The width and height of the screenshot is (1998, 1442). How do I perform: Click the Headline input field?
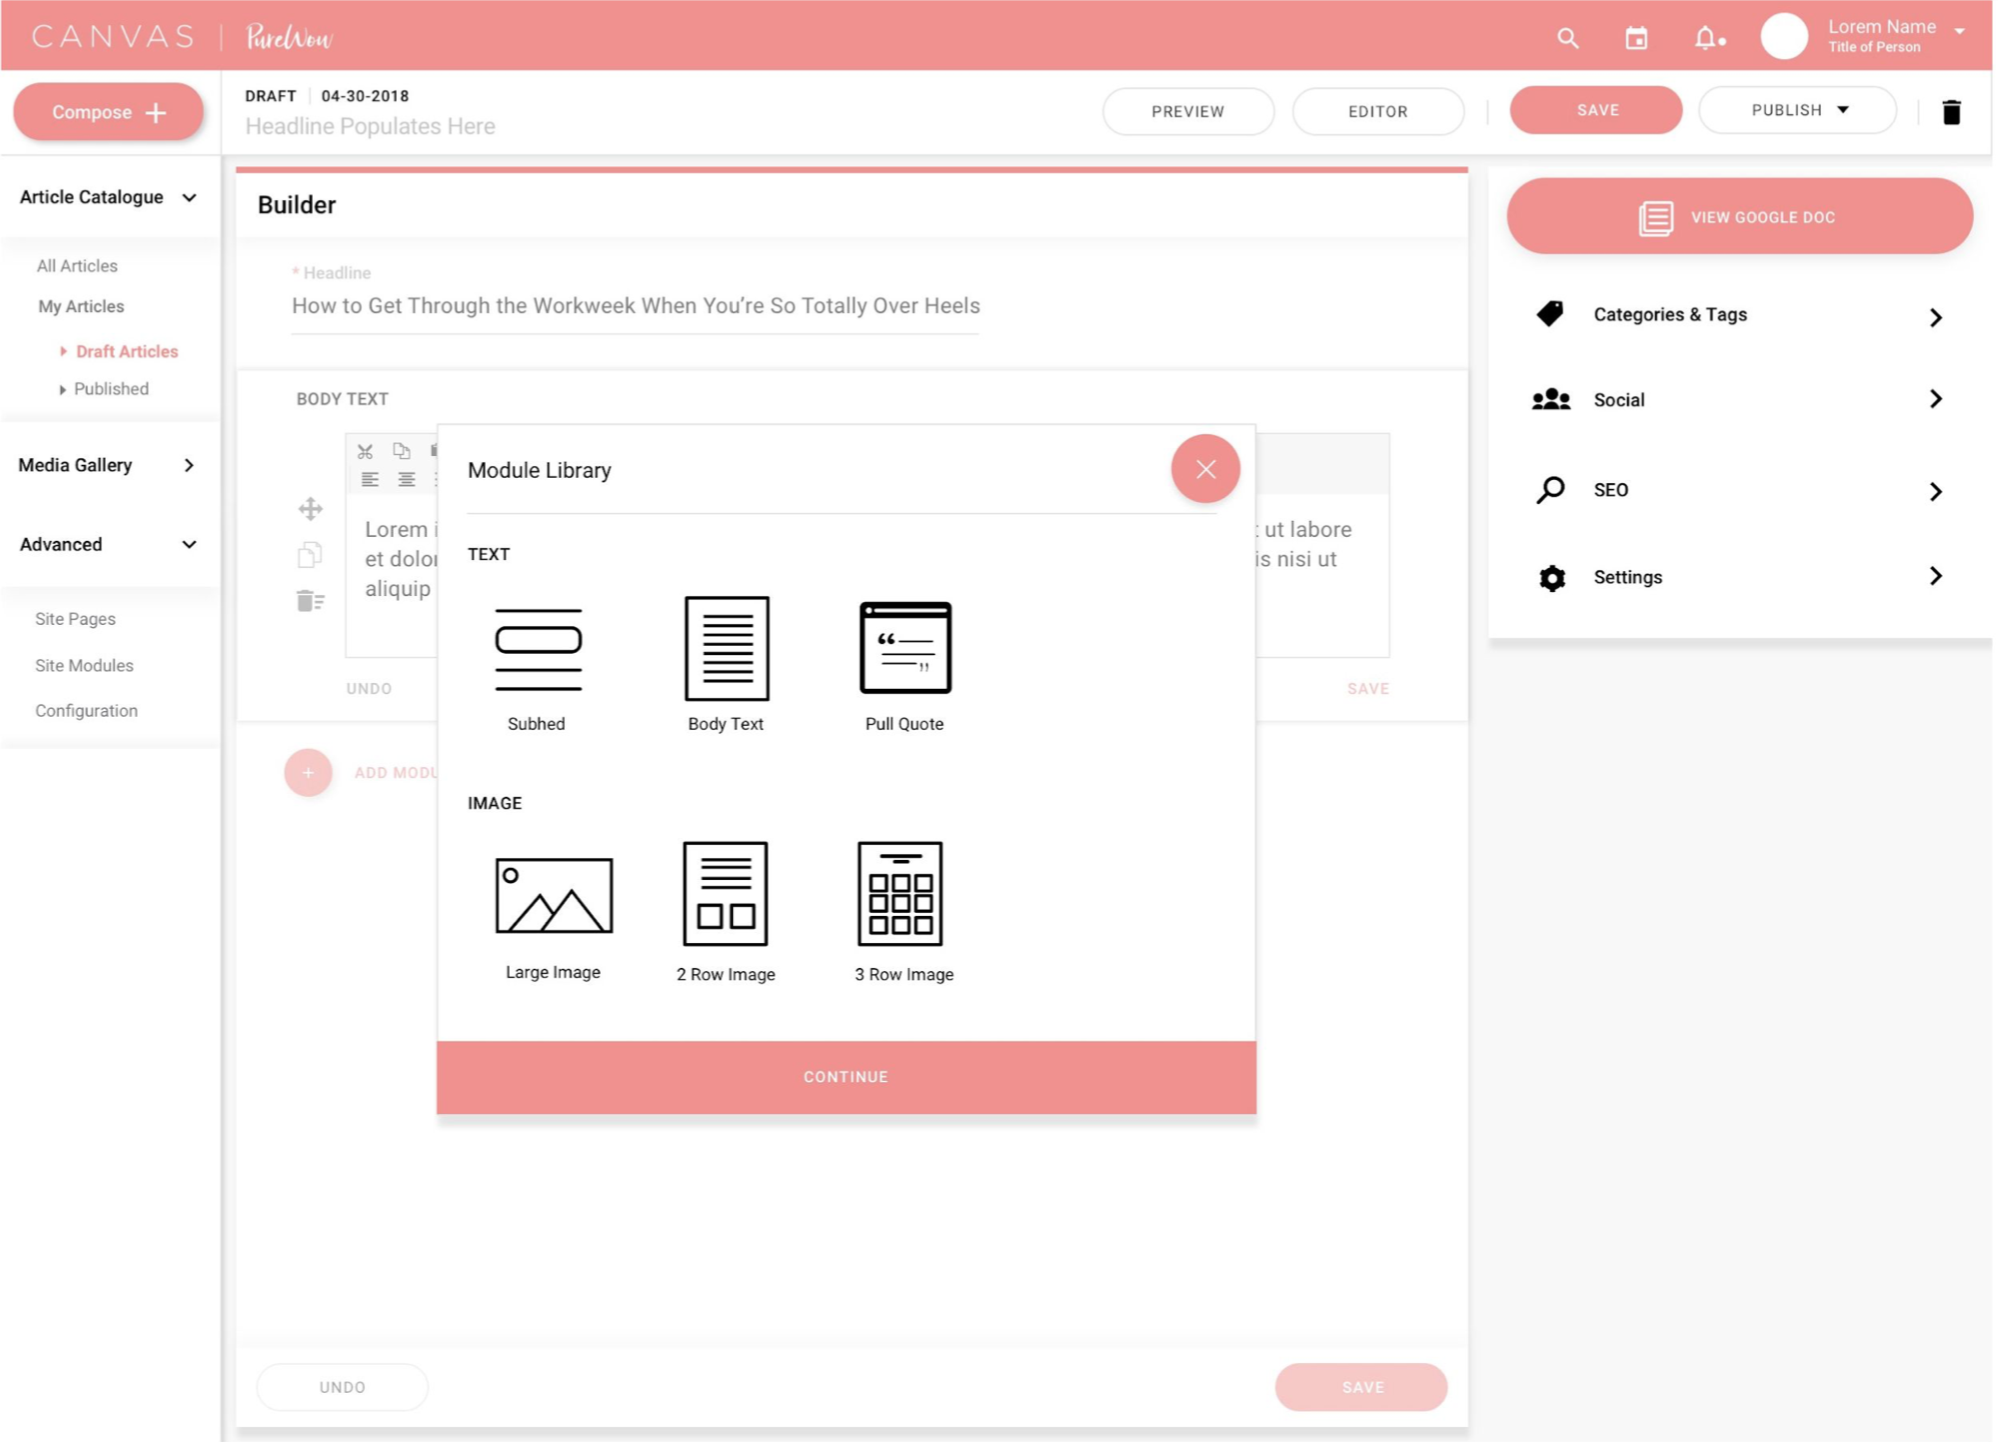coord(635,306)
